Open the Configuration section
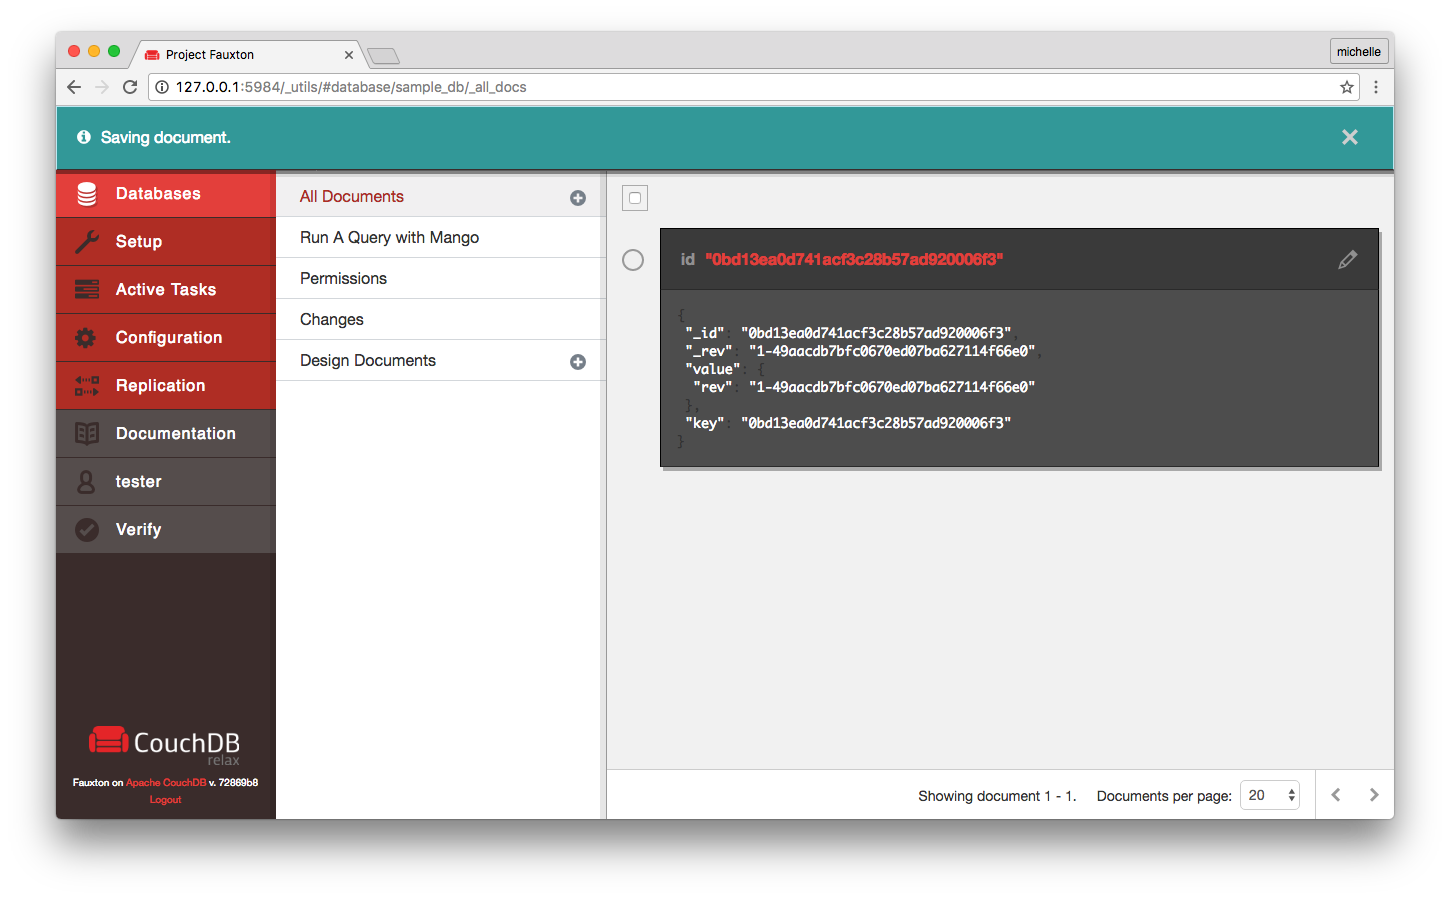The height and width of the screenshot is (899, 1450). coord(166,338)
